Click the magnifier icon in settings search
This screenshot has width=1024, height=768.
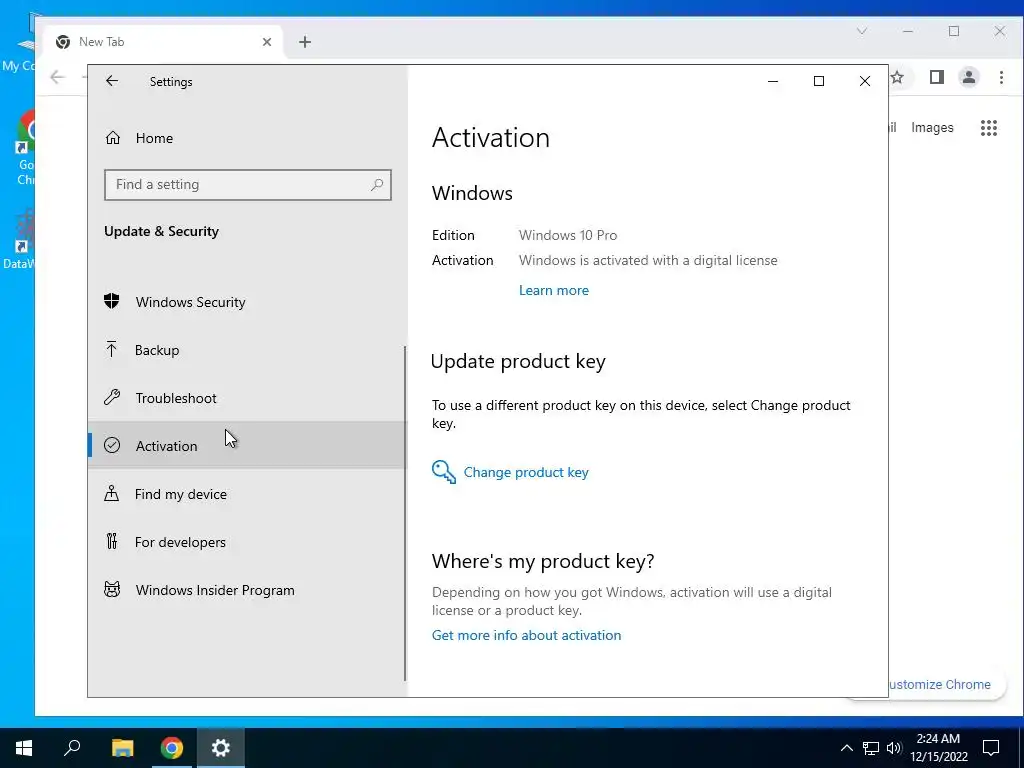tap(377, 185)
